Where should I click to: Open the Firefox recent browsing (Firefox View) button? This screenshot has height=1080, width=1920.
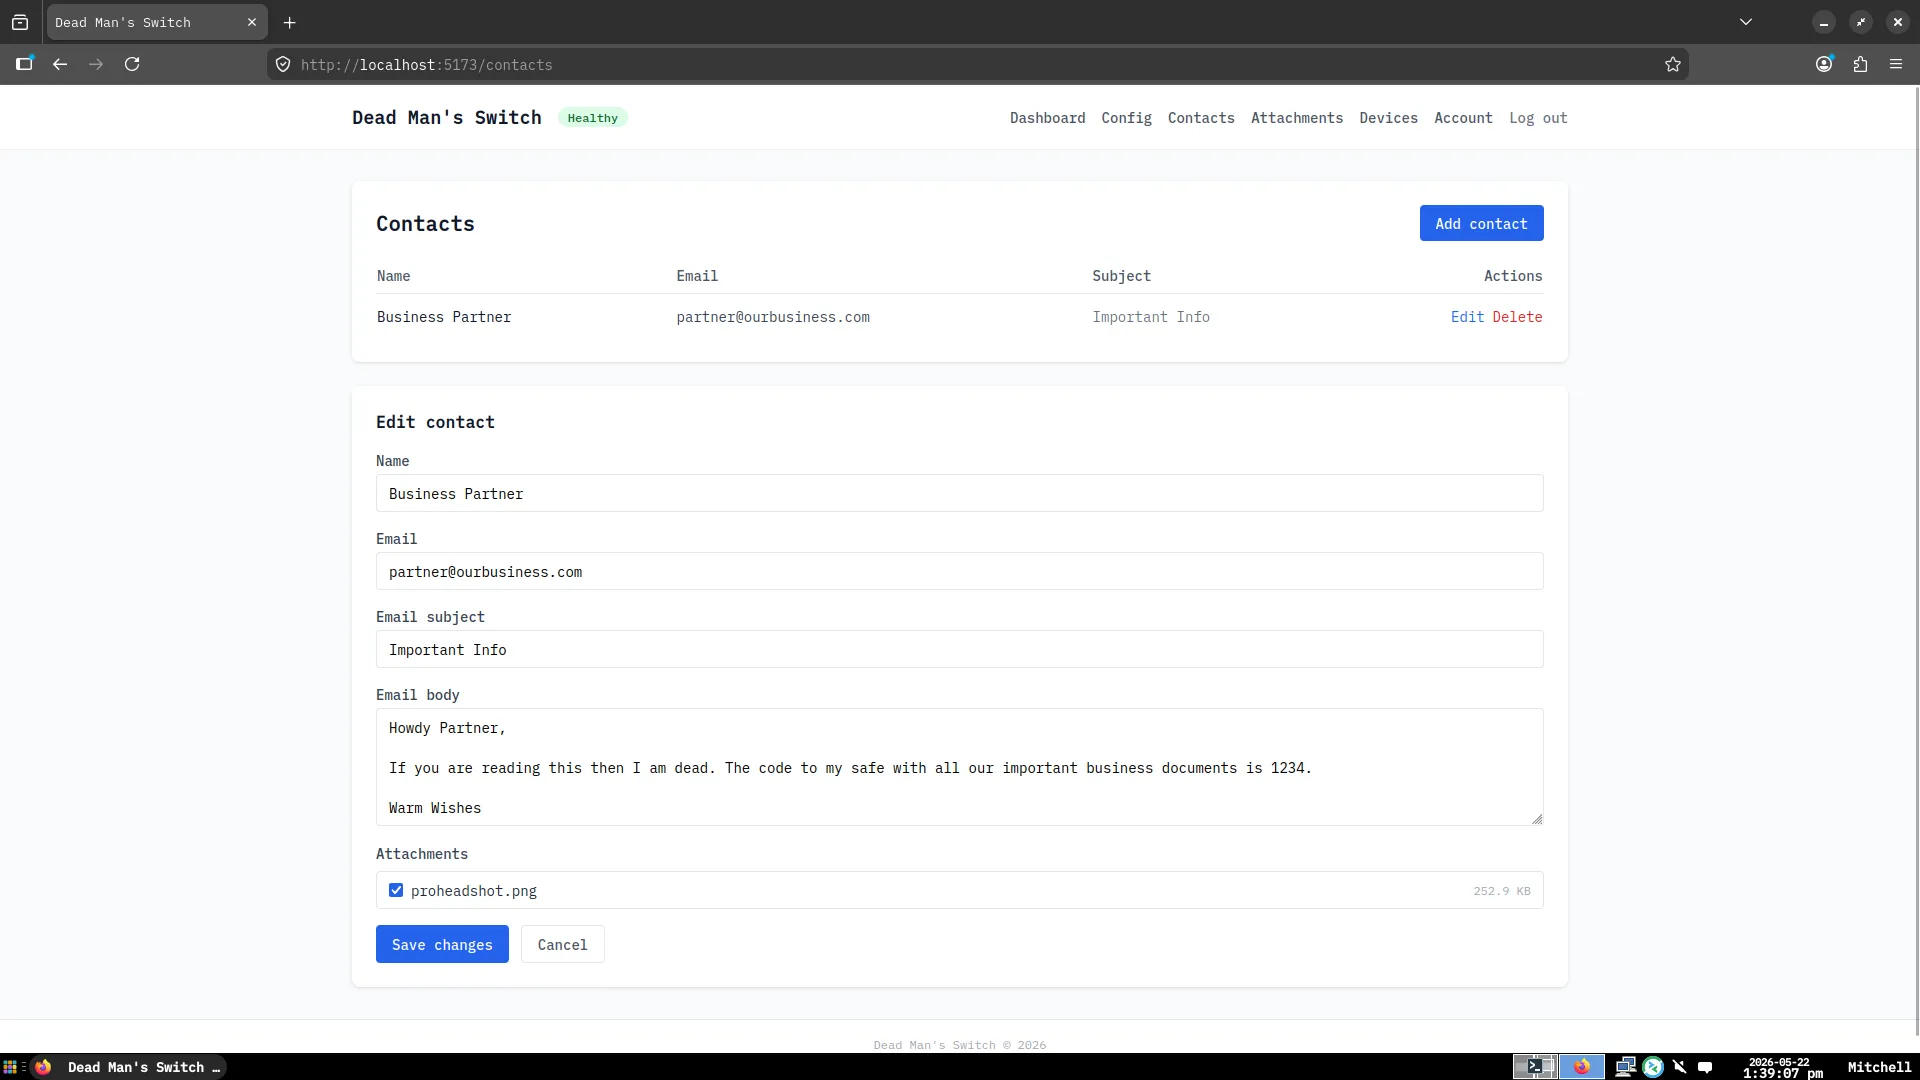tap(20, 22)
